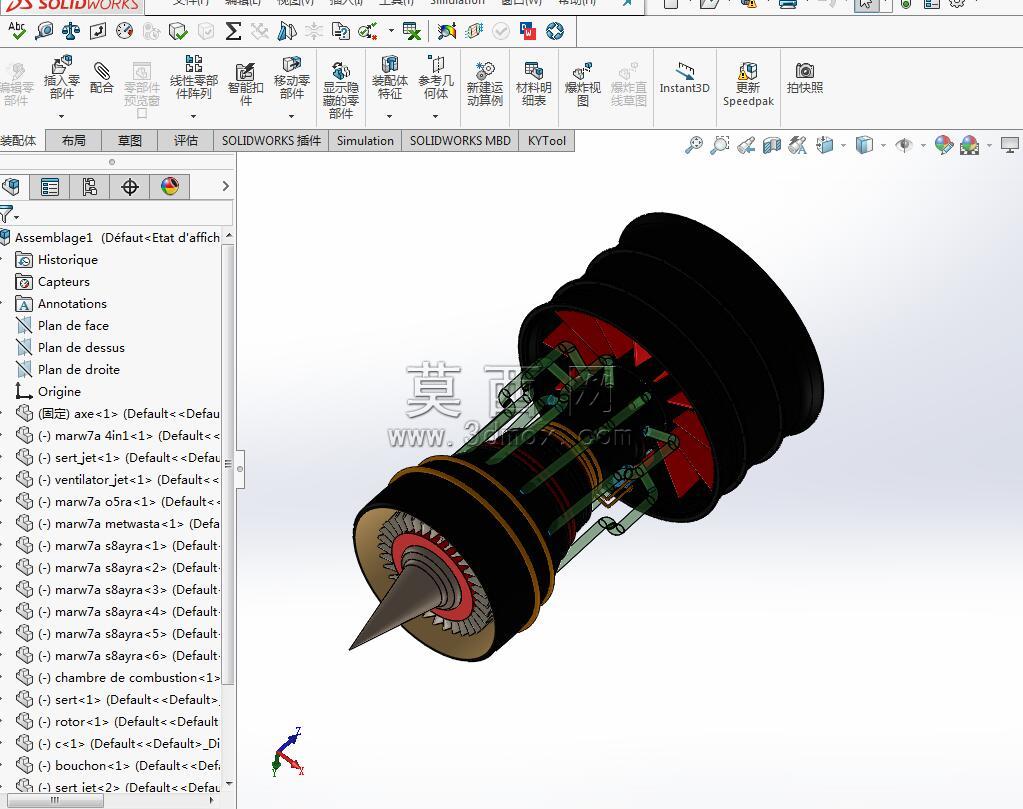The width and height of the screenshot is (1023, 809).
Task: Open View Orientation cube icon
Action: tap(825, 145)
